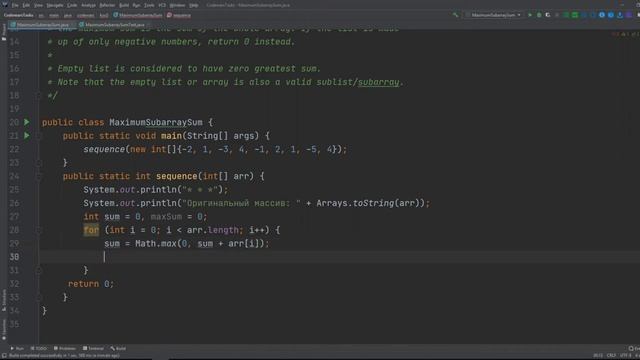Click the Debug bug icon in toolbar
640x360 pixels.
(539, 15)
